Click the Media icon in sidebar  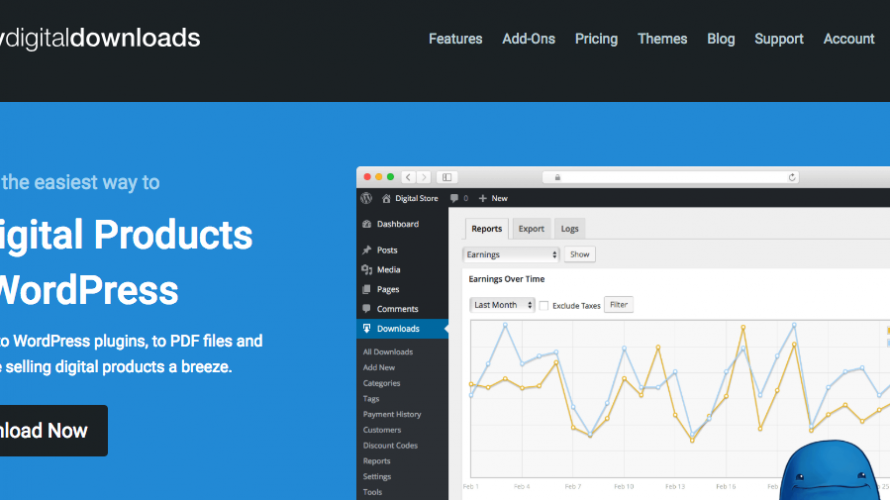point(367,270)
